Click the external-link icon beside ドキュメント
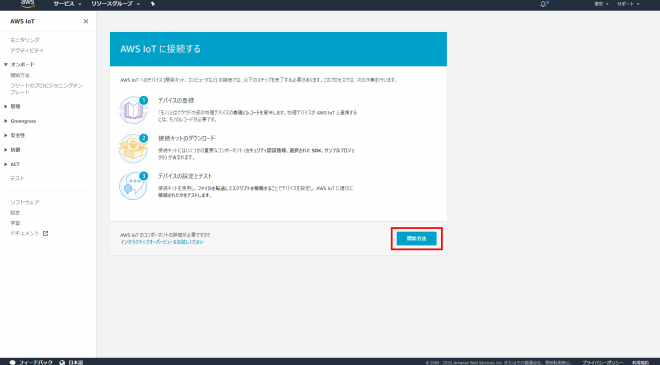Image resolution: width=660 pixels, height=365 pixels. (45, 233)
